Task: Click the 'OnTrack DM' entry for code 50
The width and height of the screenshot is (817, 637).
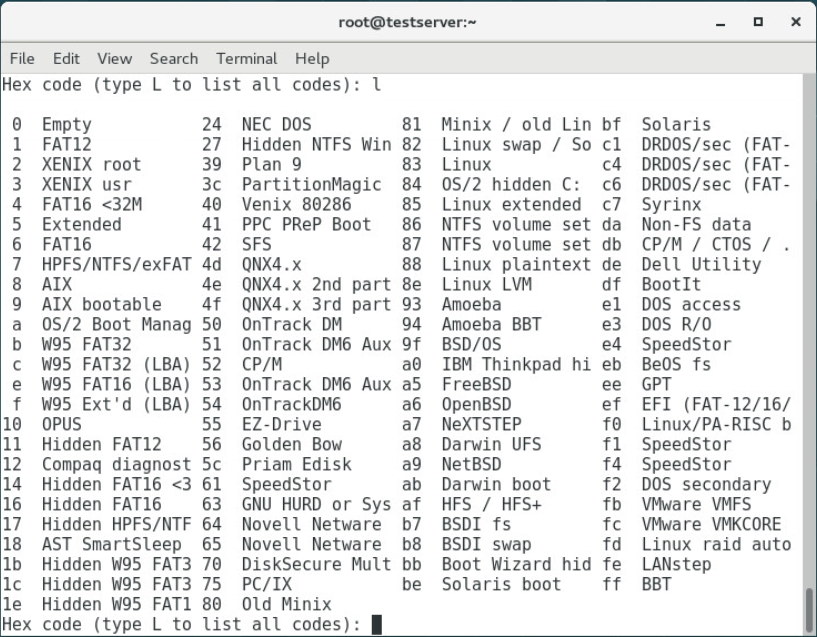Action: point(292,324)
